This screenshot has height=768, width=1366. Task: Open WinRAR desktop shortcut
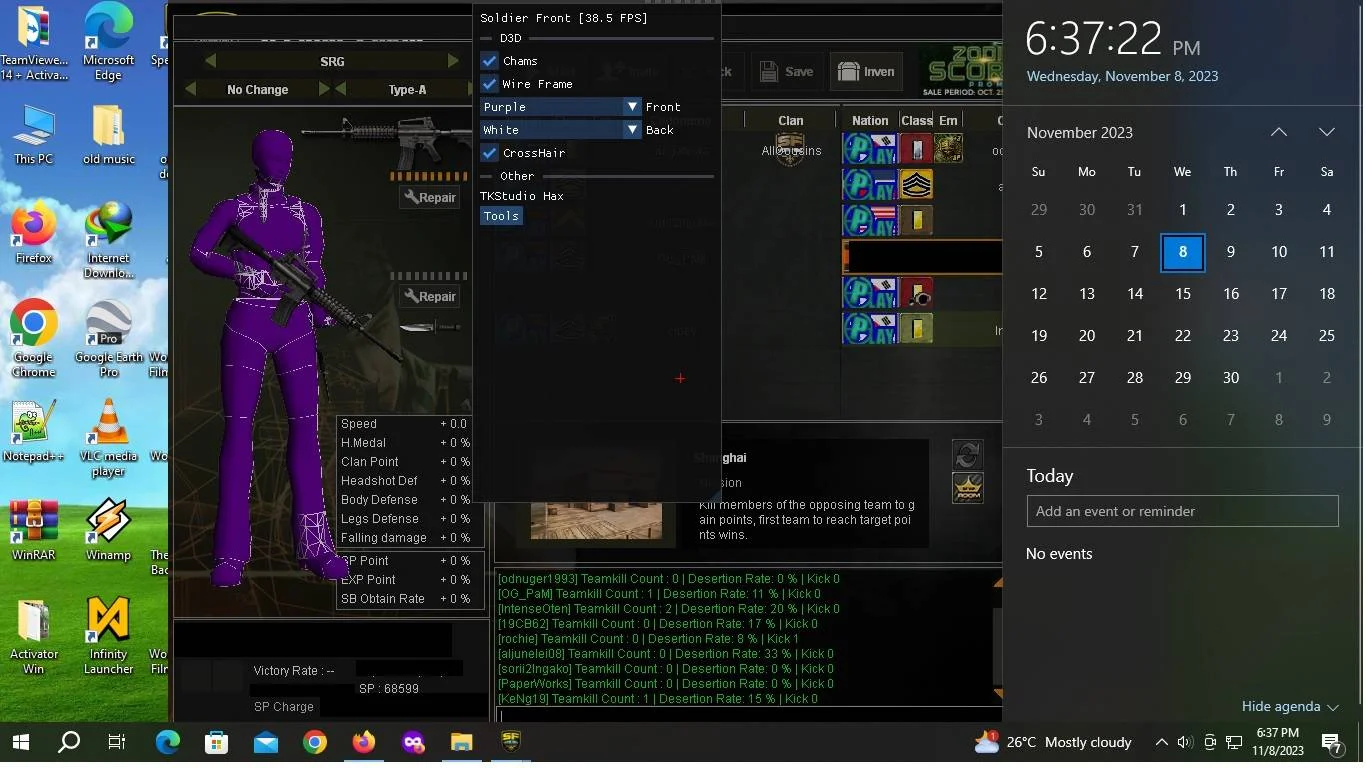(x=34, y=530)
